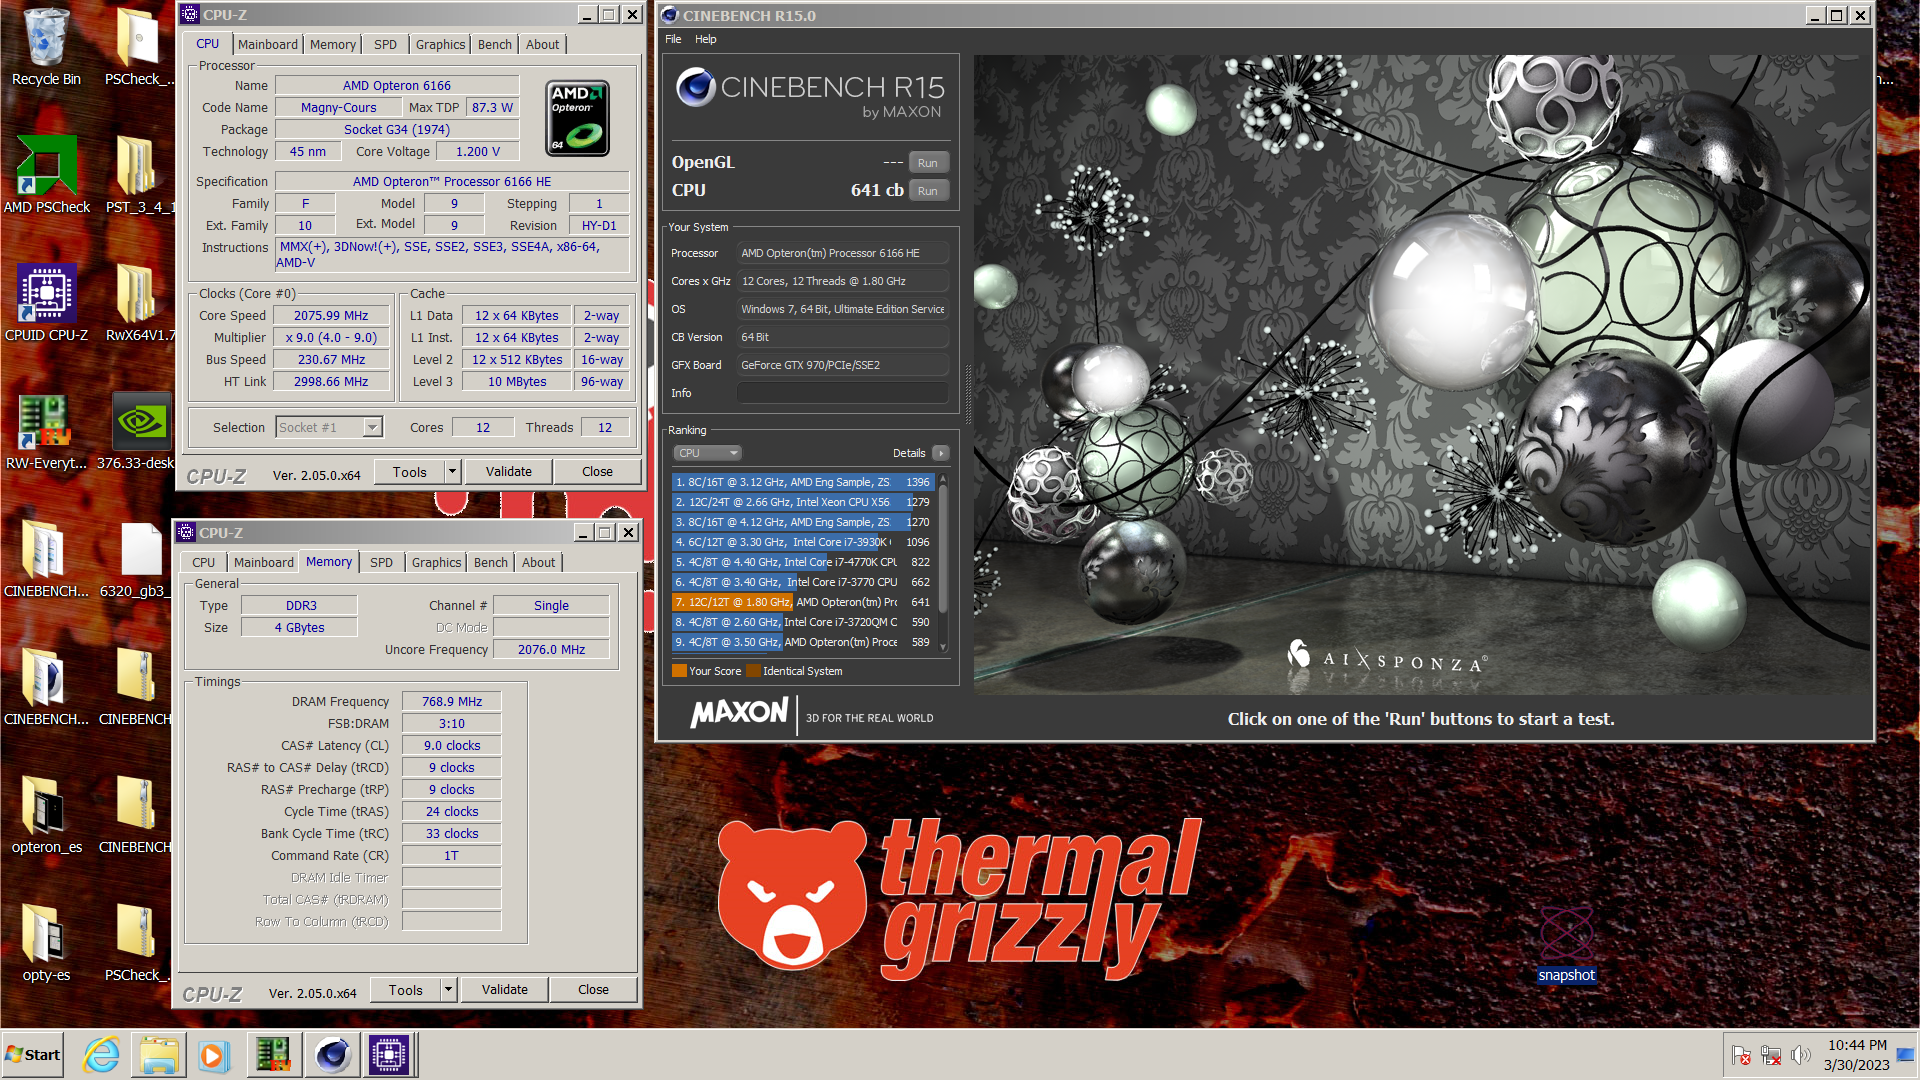
Task: Select ranking row '8C/16T @ 4.12 GHz, AMD Eng Sample'
Action: (x=803, y=522)
